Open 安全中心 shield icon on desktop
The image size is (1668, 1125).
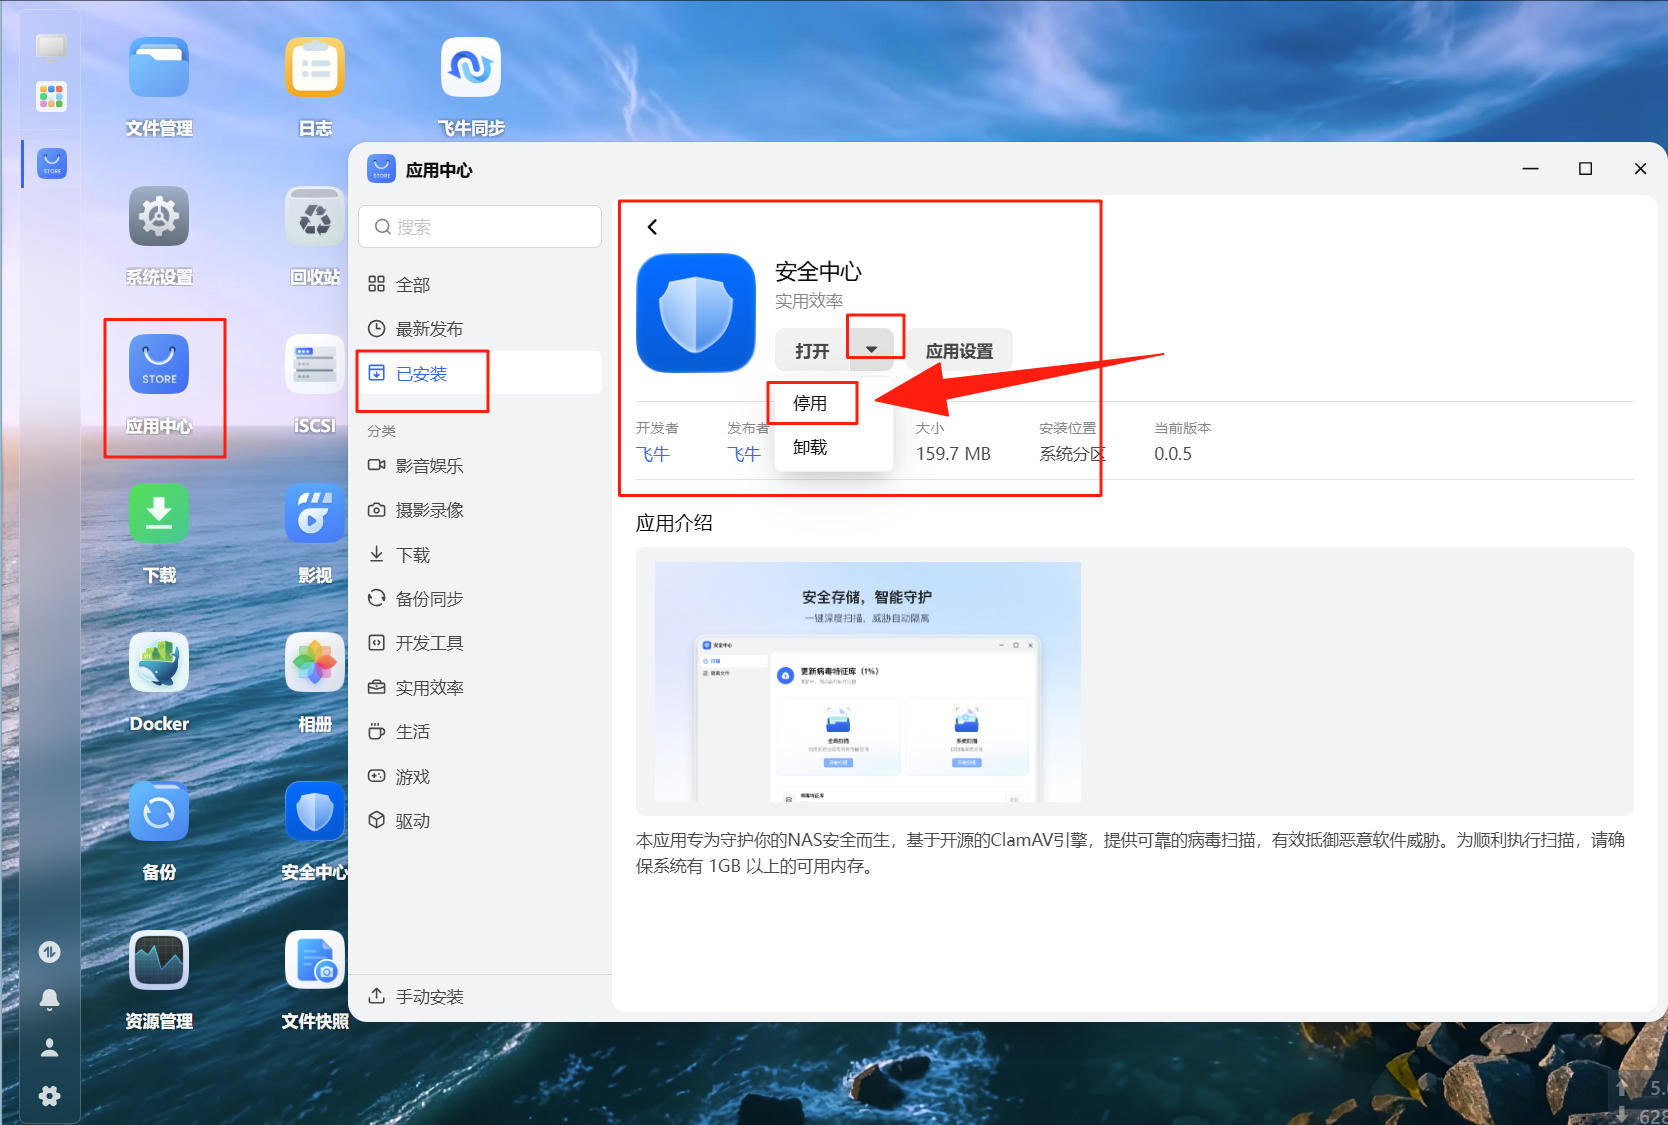pyautogui.click(x=315, y=811)
